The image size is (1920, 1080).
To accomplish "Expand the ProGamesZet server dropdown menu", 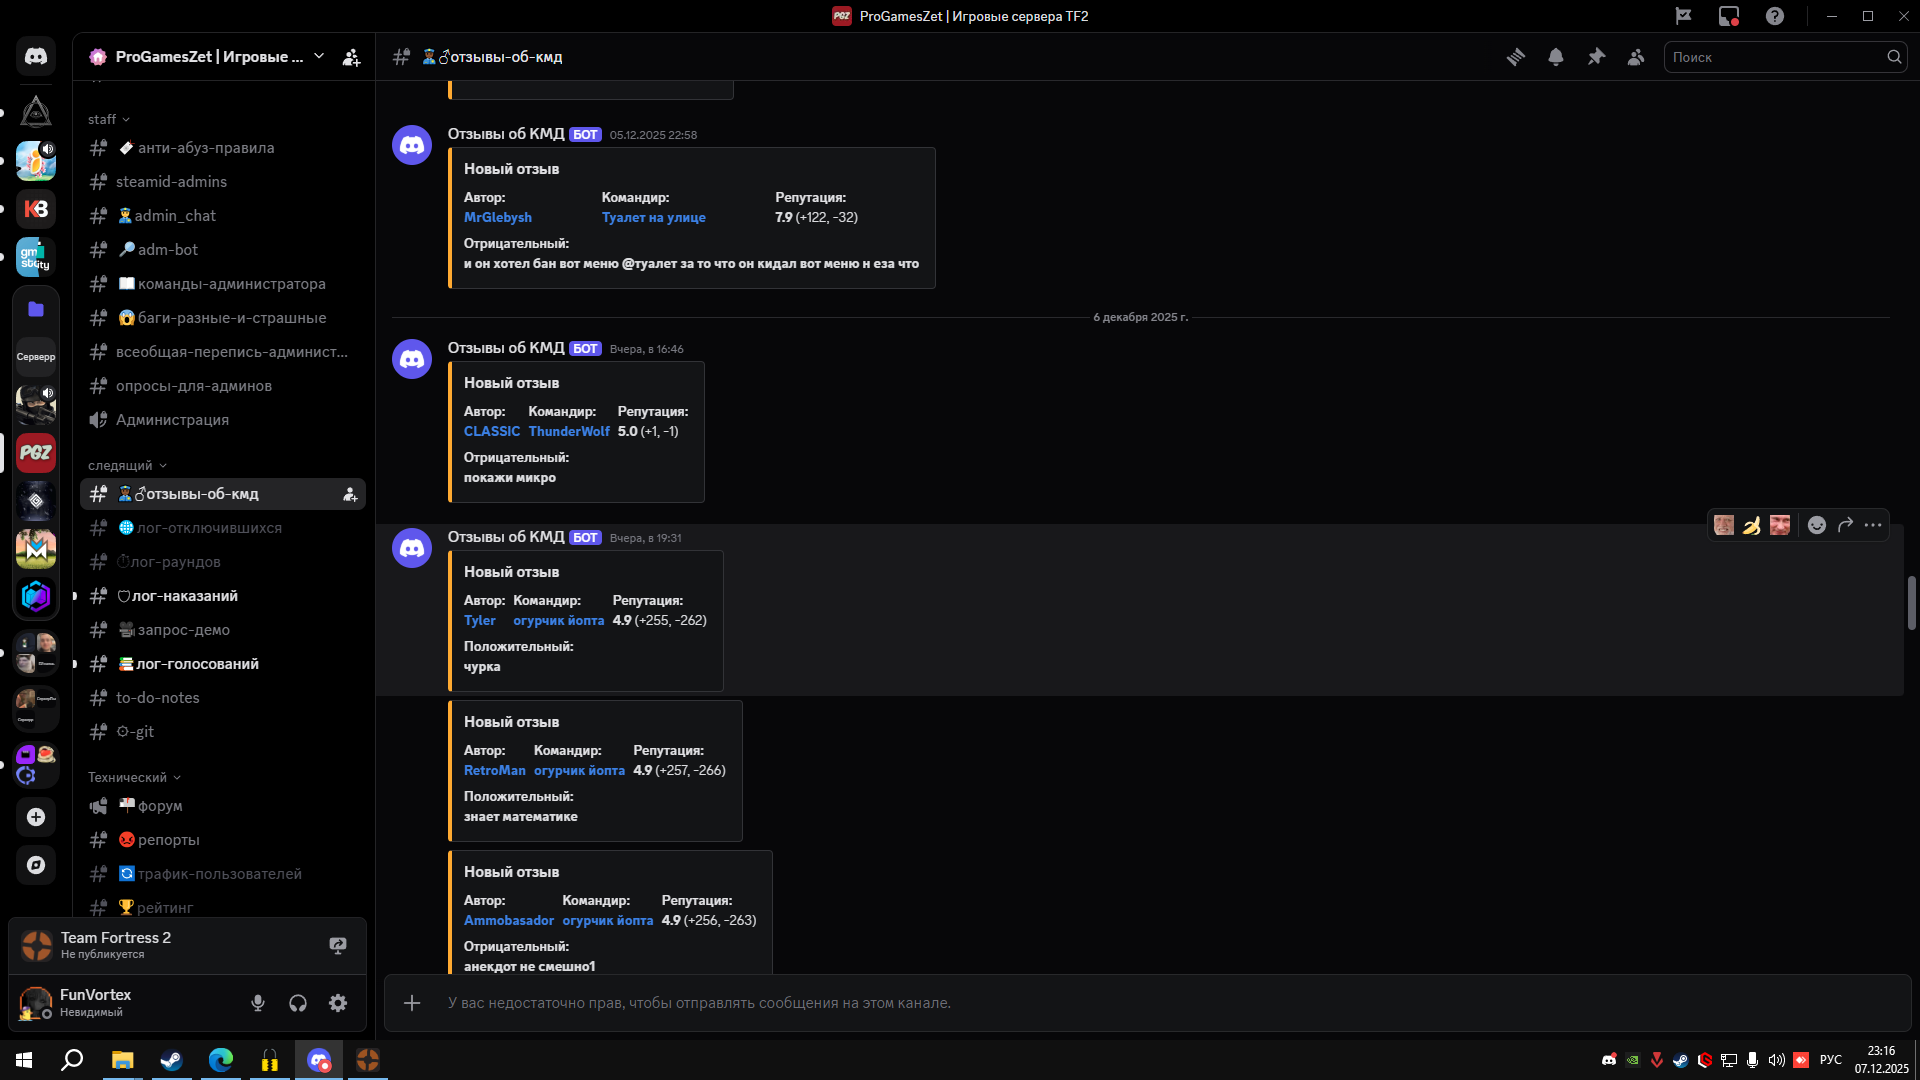I will pos(319,57).
